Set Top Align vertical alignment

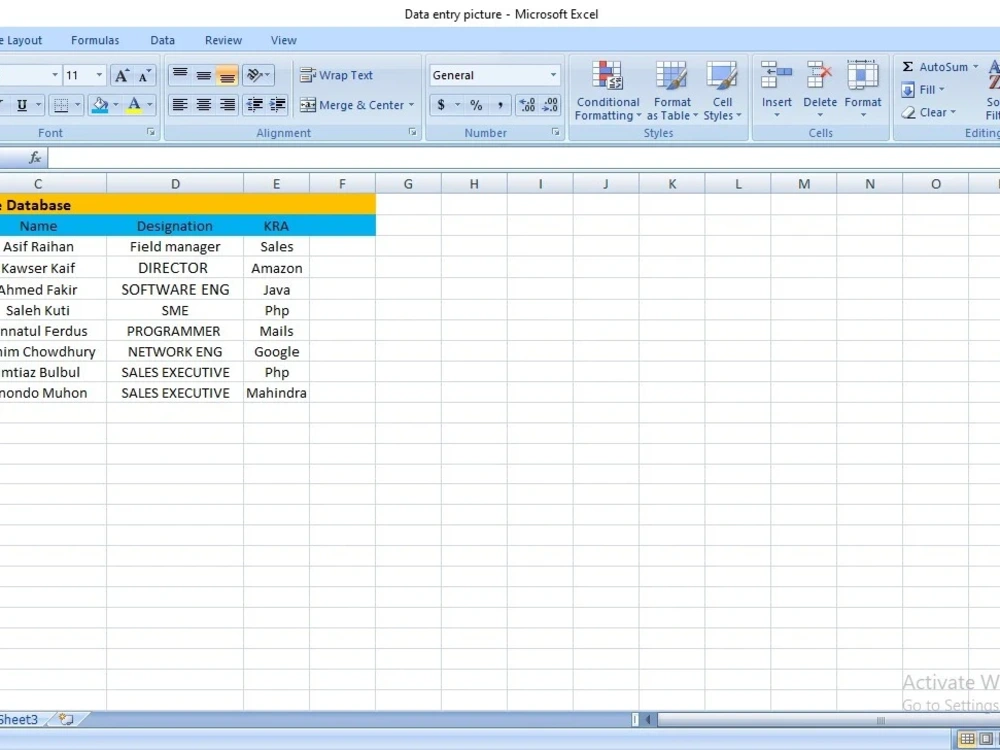[180, 75]
